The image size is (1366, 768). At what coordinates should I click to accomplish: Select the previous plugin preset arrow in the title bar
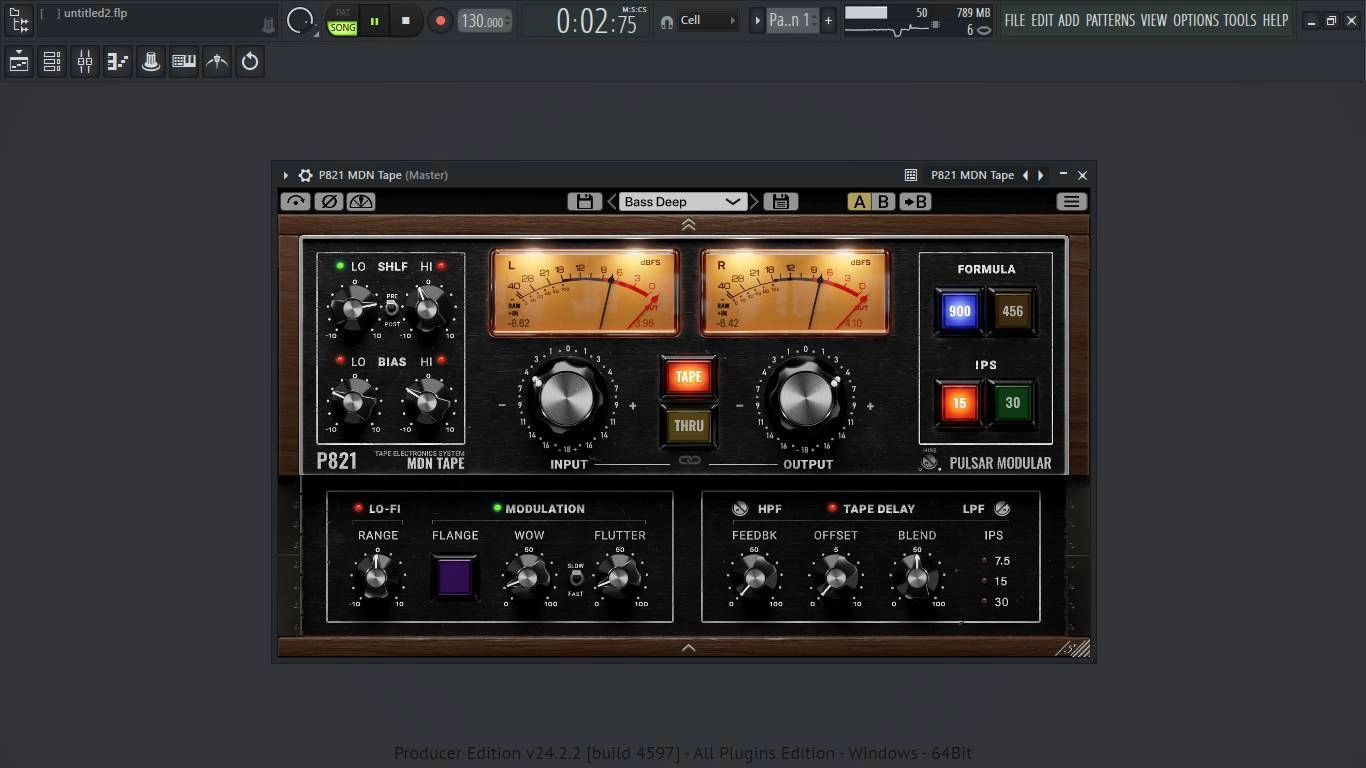pos(1025,175)
